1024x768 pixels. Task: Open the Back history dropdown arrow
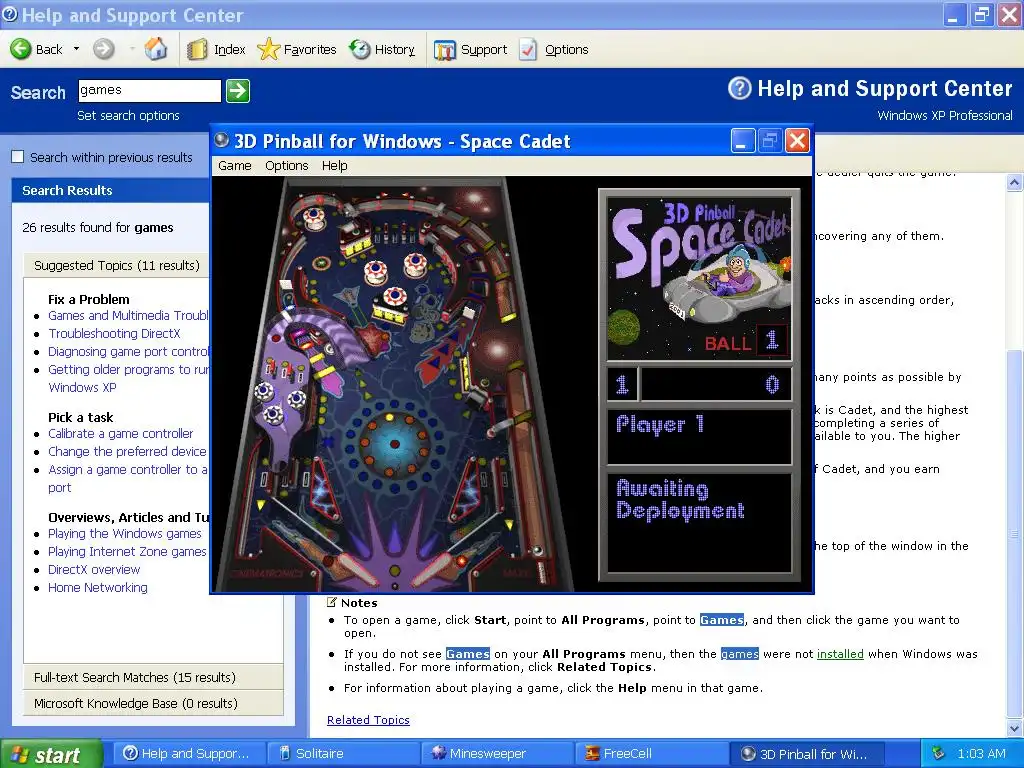pos(76,49)
